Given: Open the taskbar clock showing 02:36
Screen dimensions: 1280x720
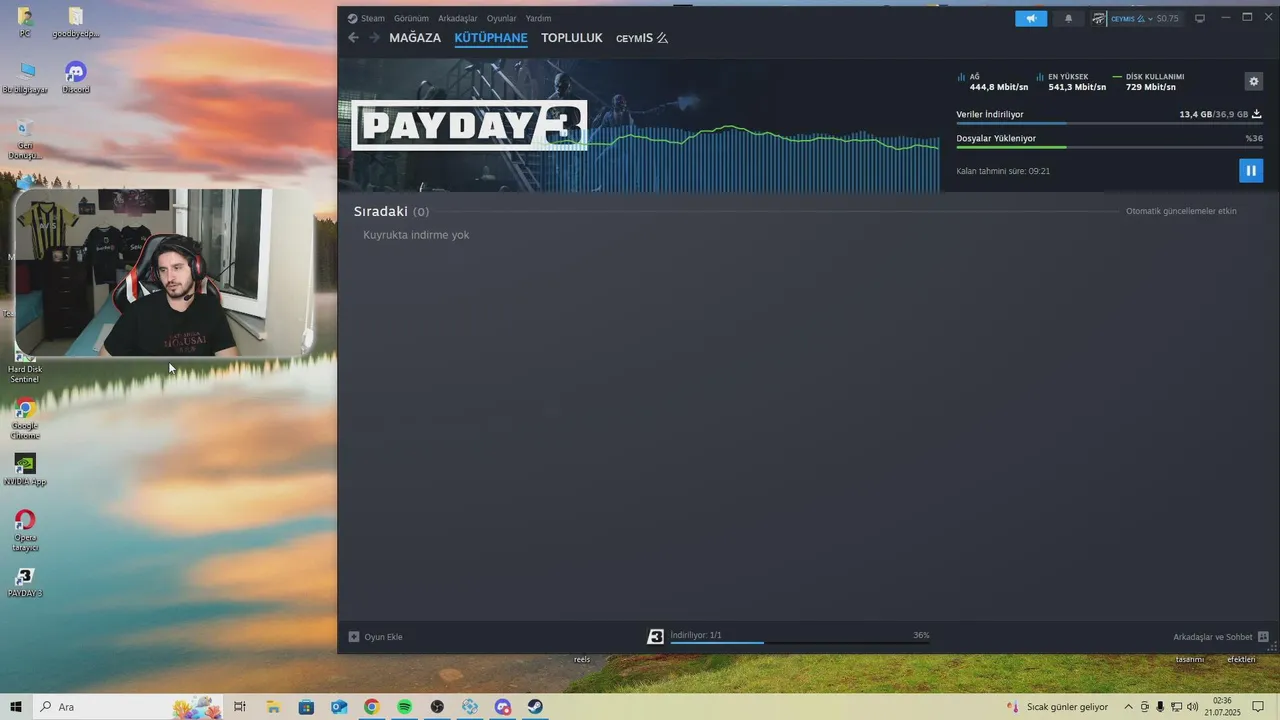Looking at the screenshot, I should (1221, 707).
